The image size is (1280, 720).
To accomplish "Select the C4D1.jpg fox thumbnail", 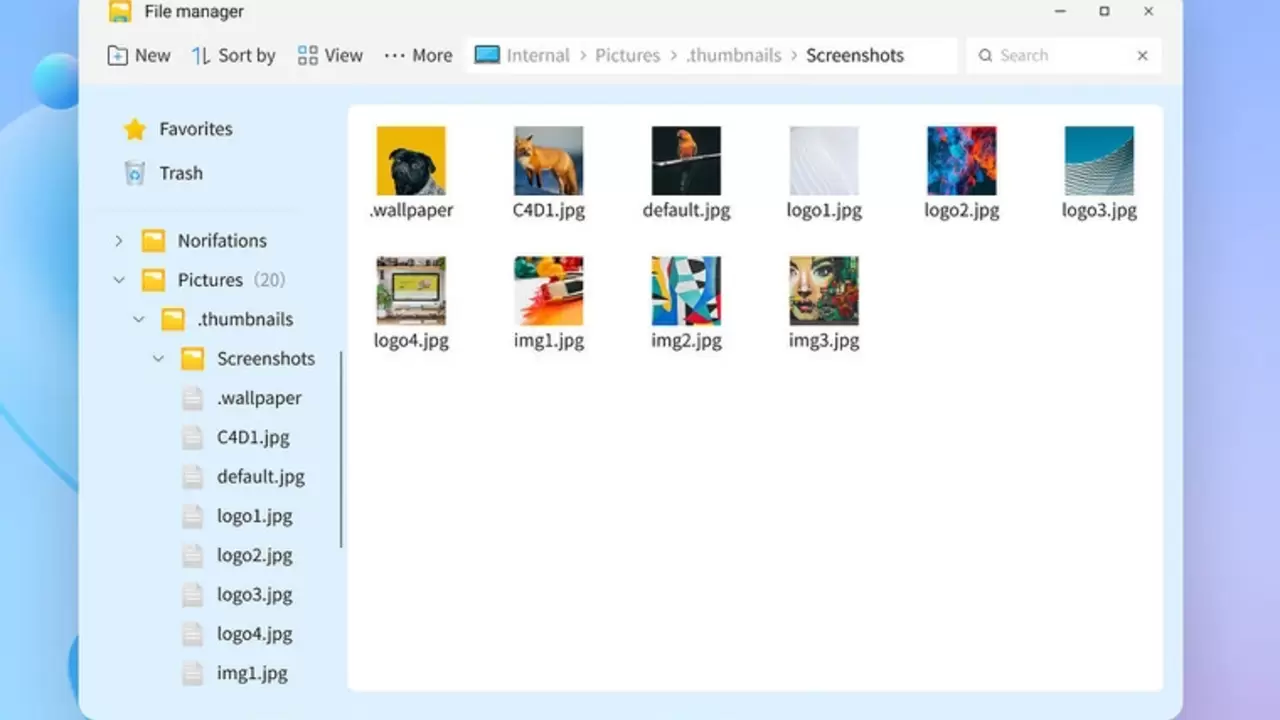I will (x=548, y=161).
